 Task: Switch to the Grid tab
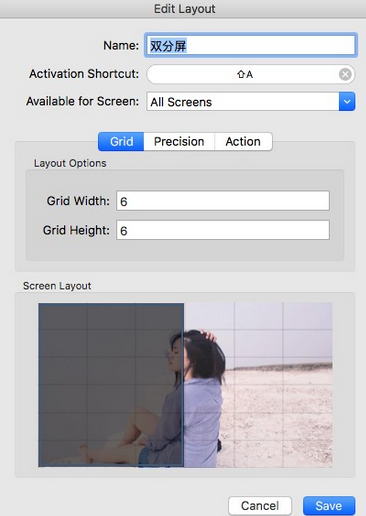(x=121, y=141)
